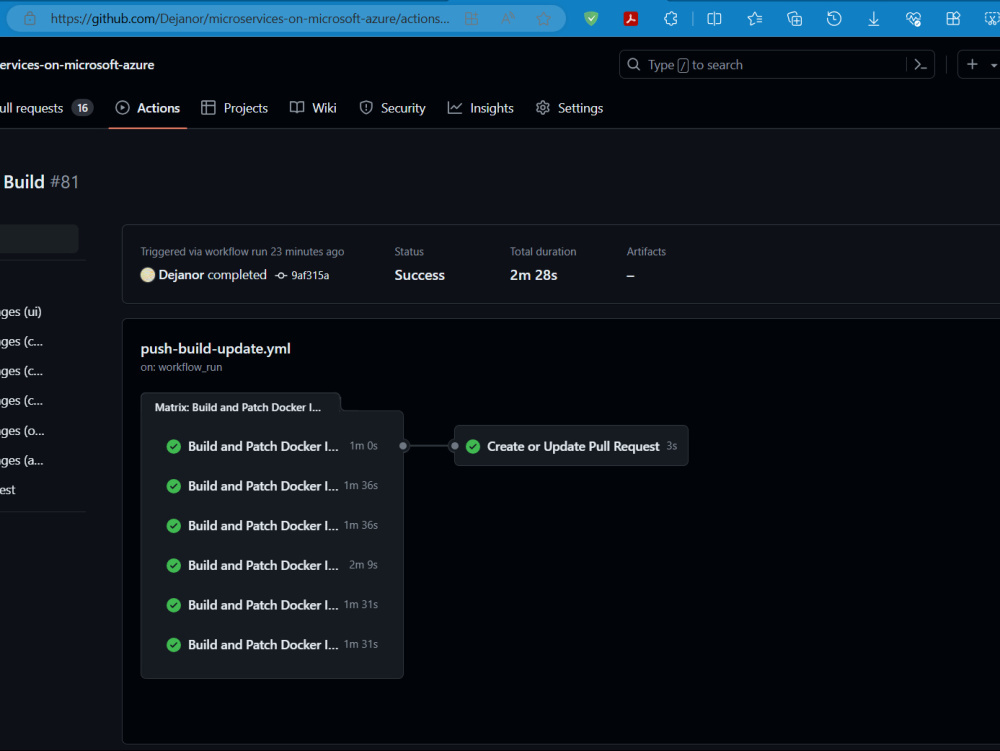Add page to favorites star icon
The image size is (1000, 751).
coord(543,18)
